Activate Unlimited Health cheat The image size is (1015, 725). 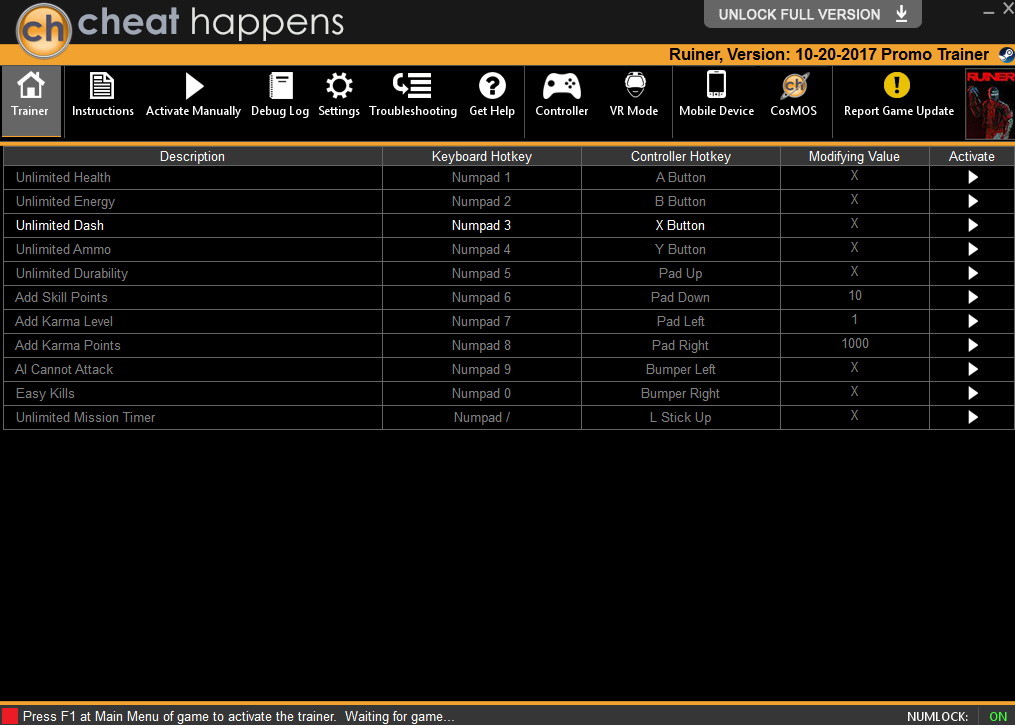(x=972, y=177)
